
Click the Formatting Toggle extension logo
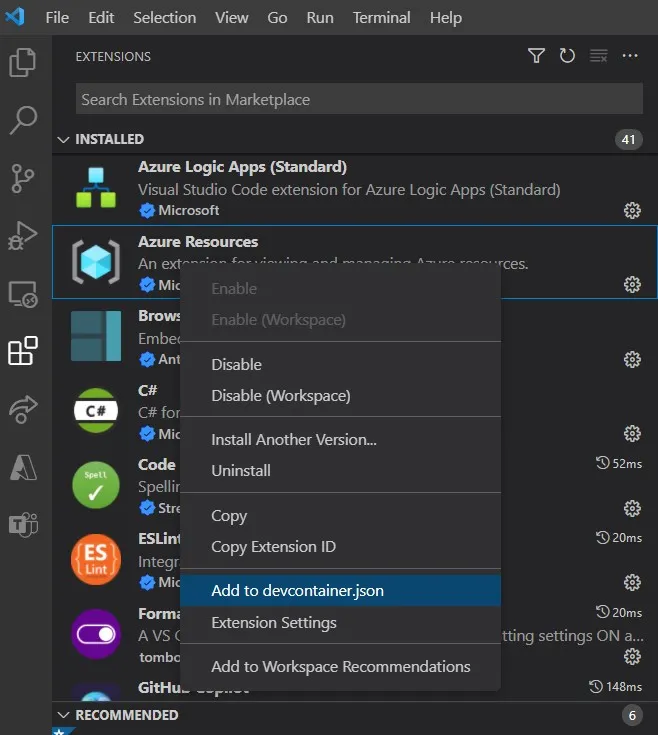pyautogui.click(x=96, y=634)
